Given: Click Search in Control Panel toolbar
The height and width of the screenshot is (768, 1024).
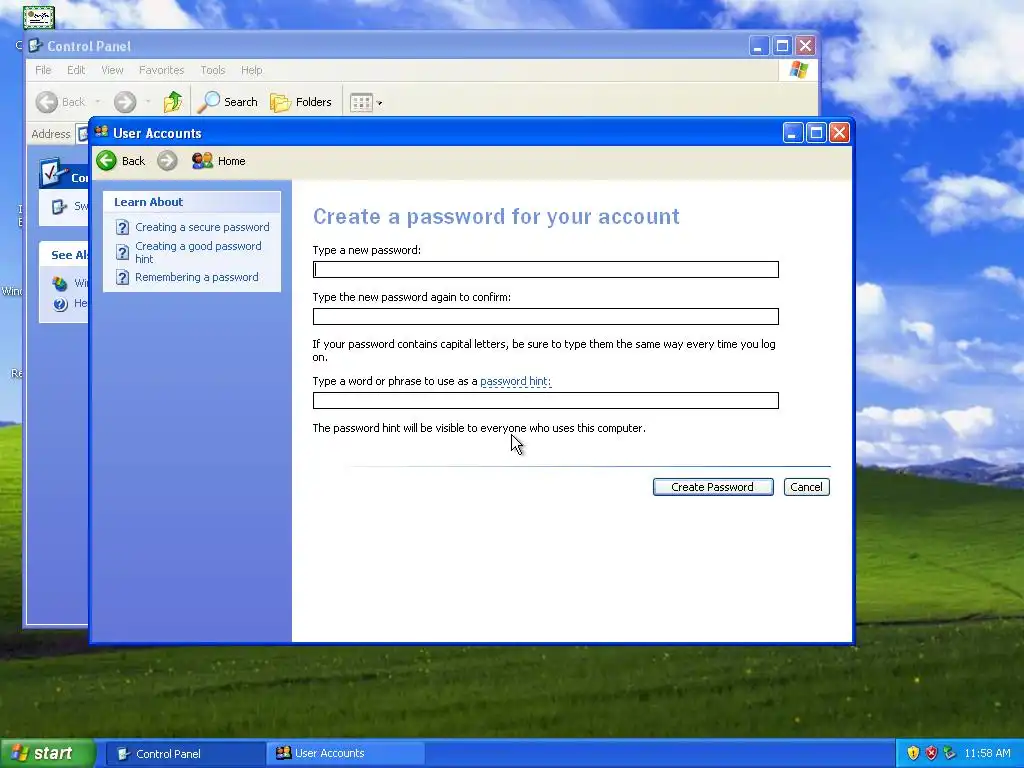Looking at the screenshot, I should coord(227,102).
